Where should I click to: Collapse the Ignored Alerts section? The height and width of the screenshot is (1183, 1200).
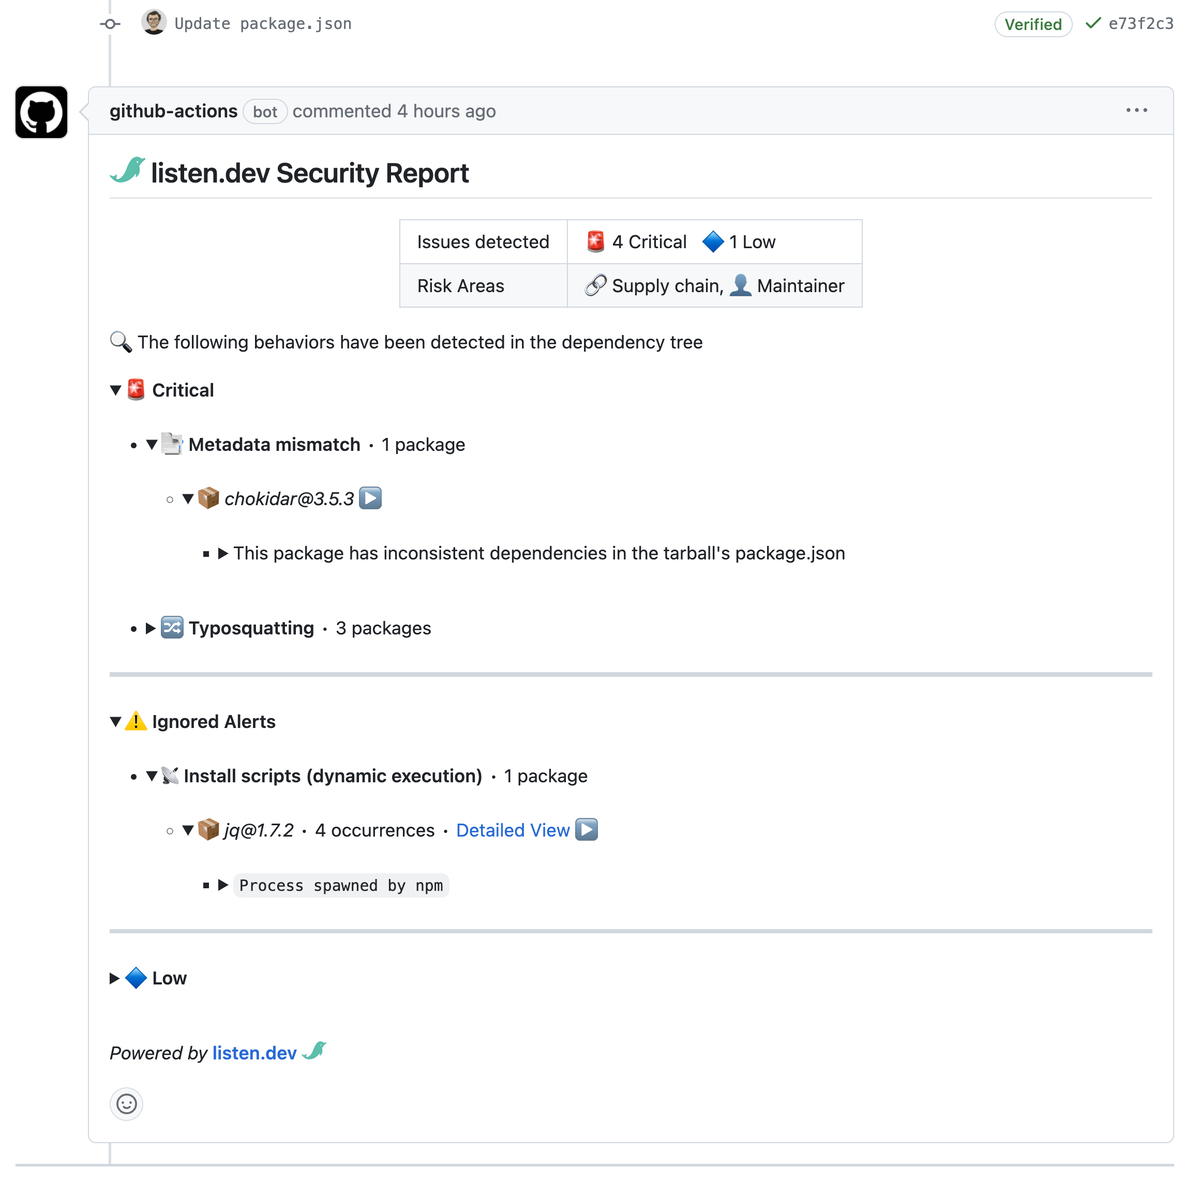coord(116,721)
